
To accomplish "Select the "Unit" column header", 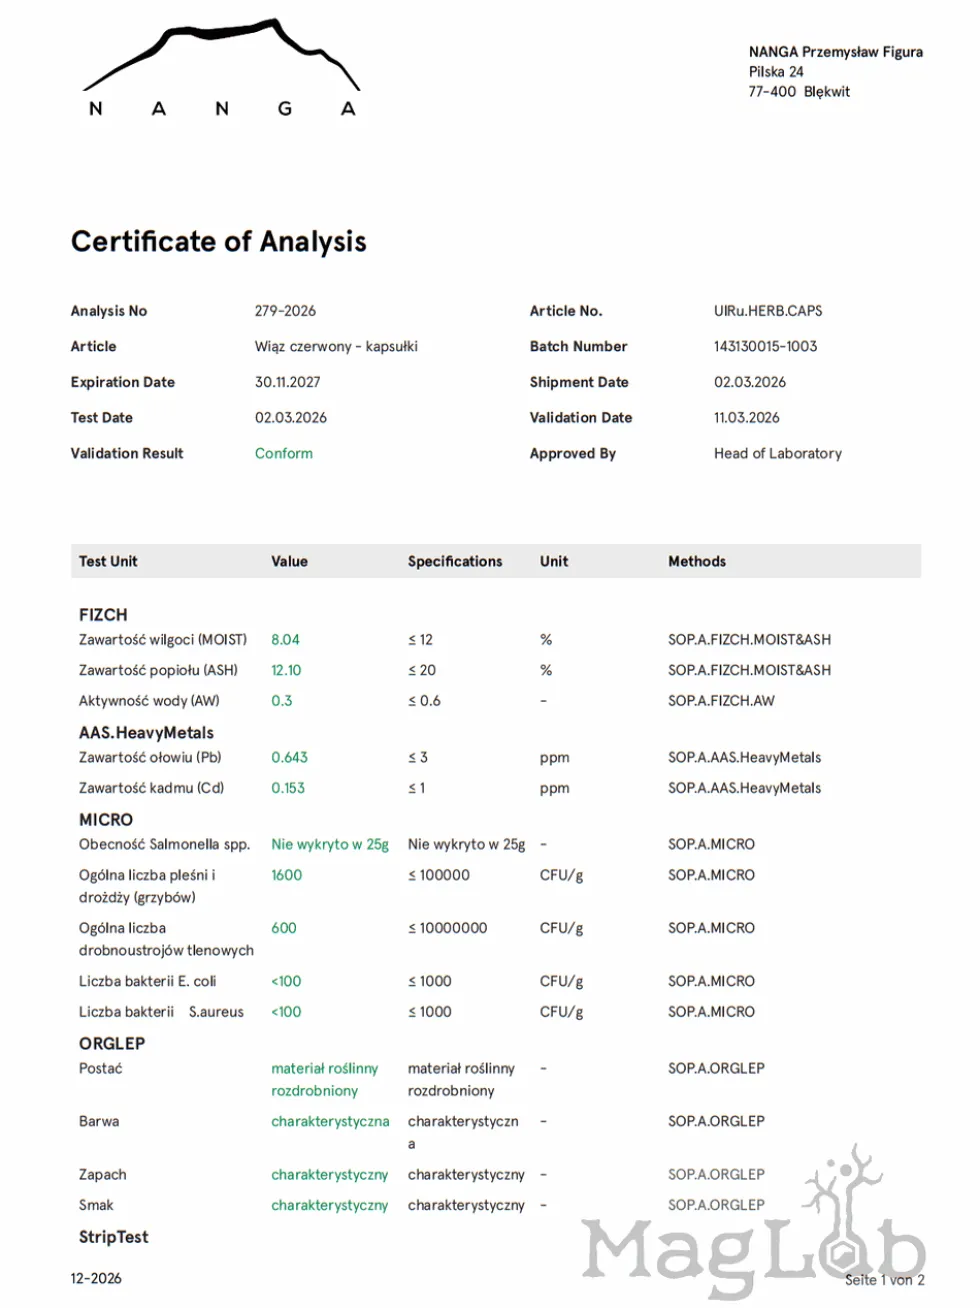I will coord(554,562).
